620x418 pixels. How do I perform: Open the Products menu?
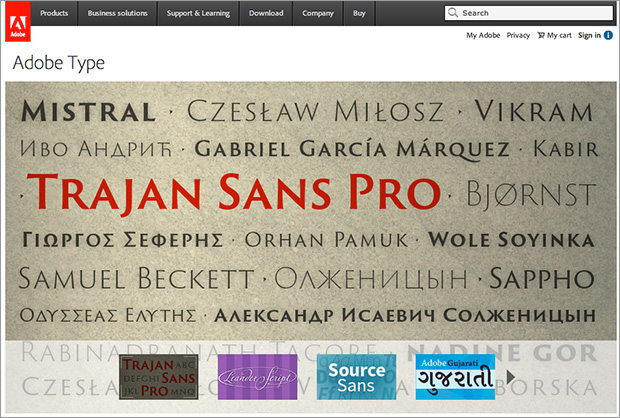(54, 13)
